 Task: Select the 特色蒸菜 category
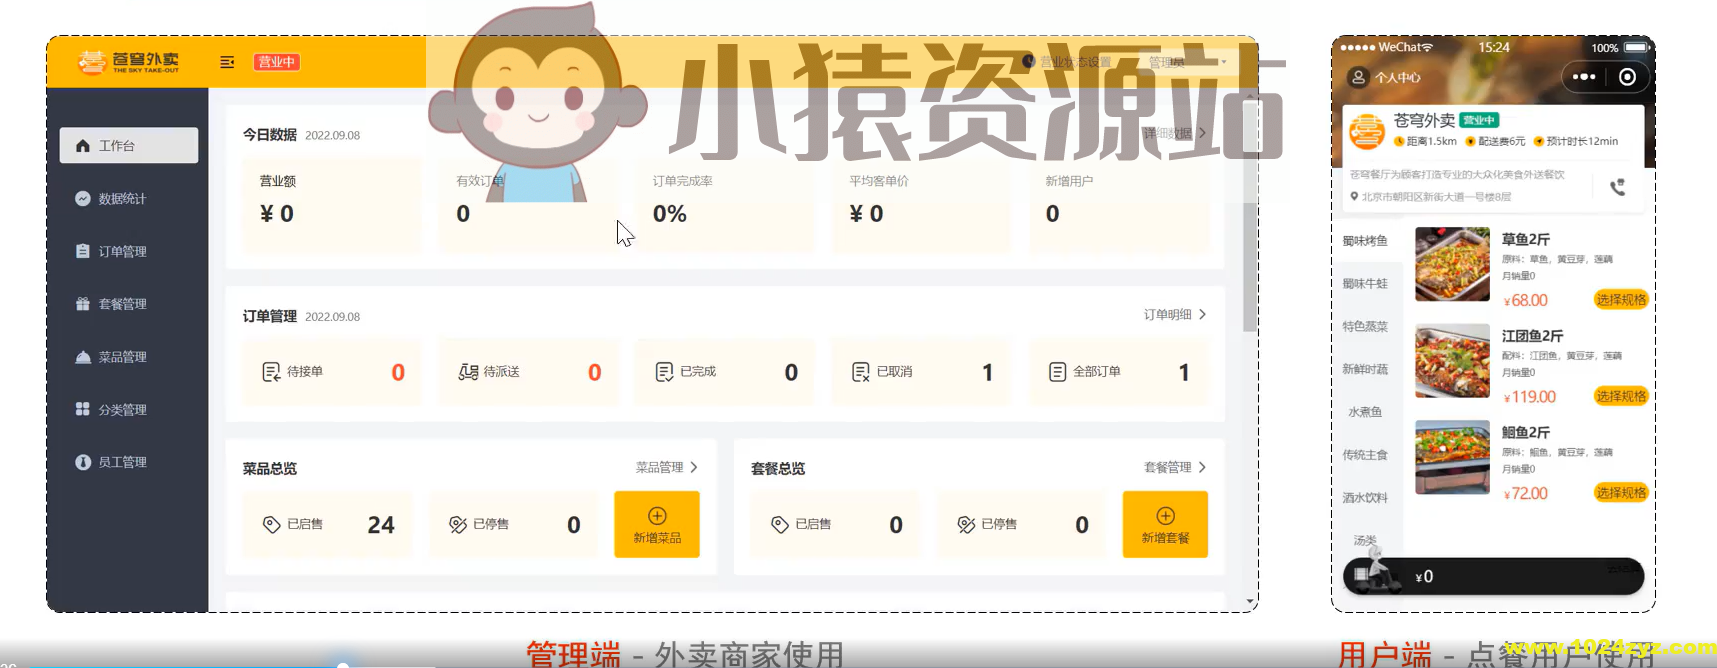(1365, 327)
